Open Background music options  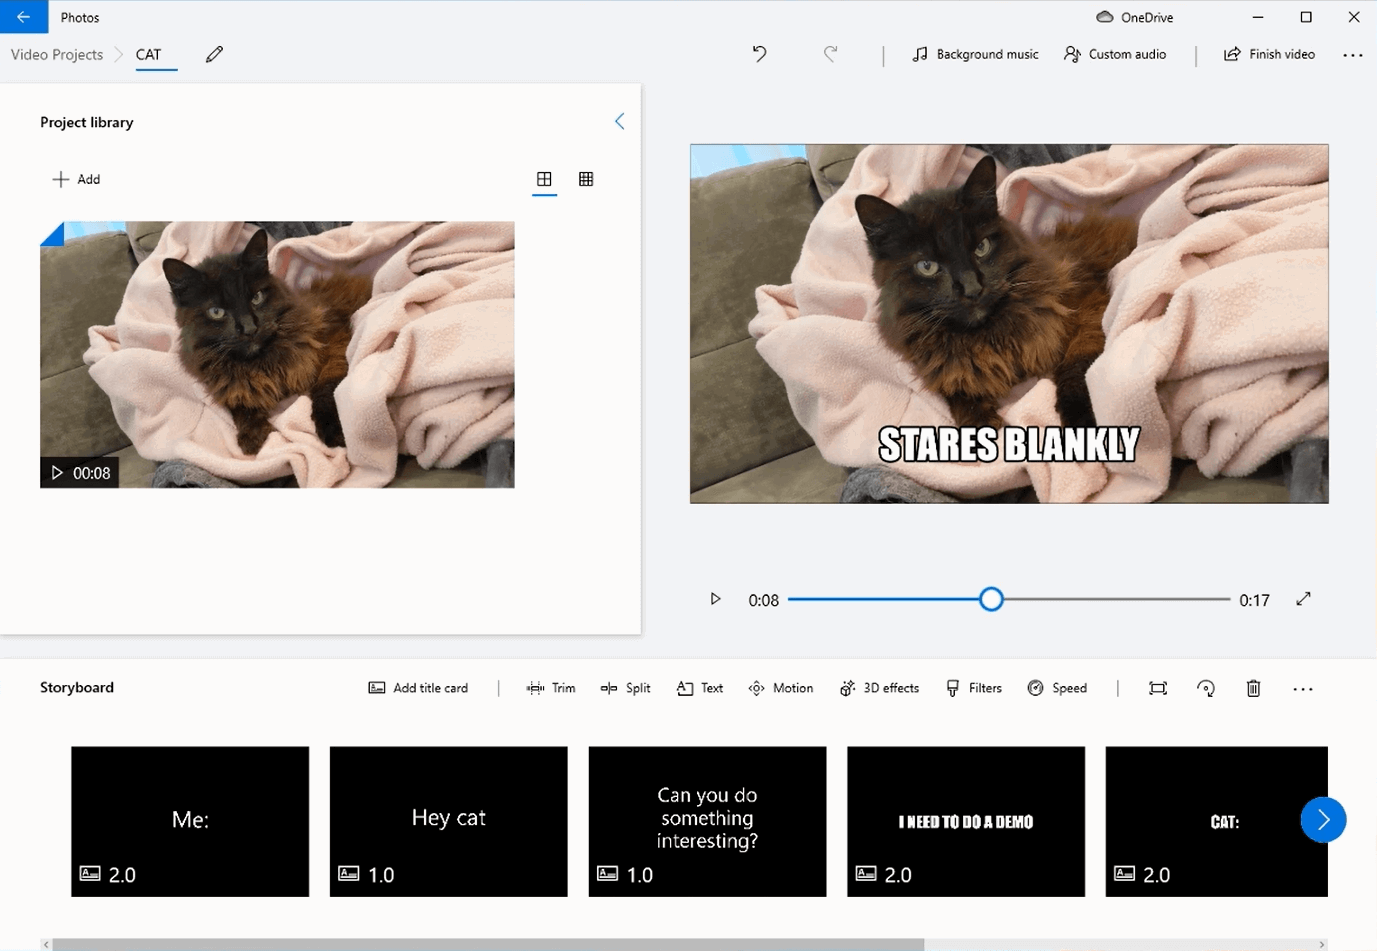tap(975, 54)
